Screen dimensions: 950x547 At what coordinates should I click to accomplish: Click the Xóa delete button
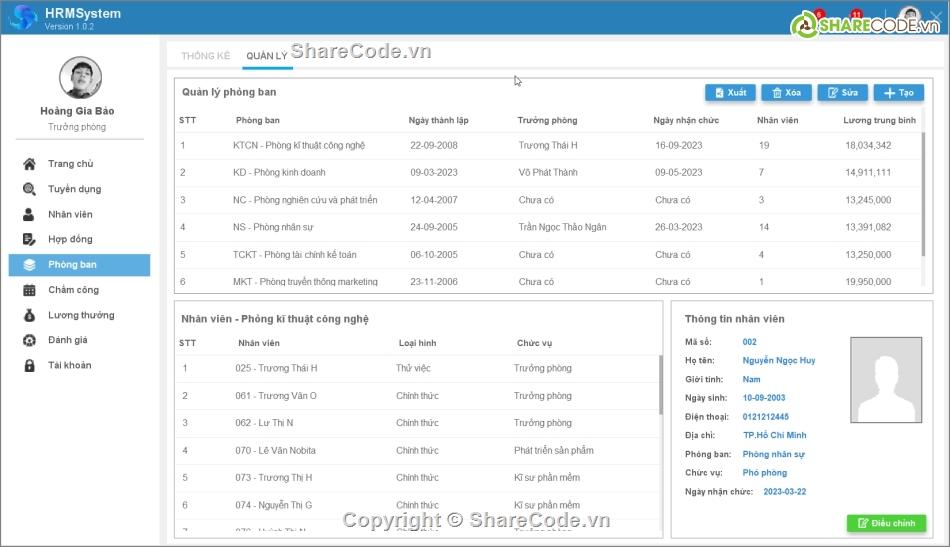click(786, 92)
